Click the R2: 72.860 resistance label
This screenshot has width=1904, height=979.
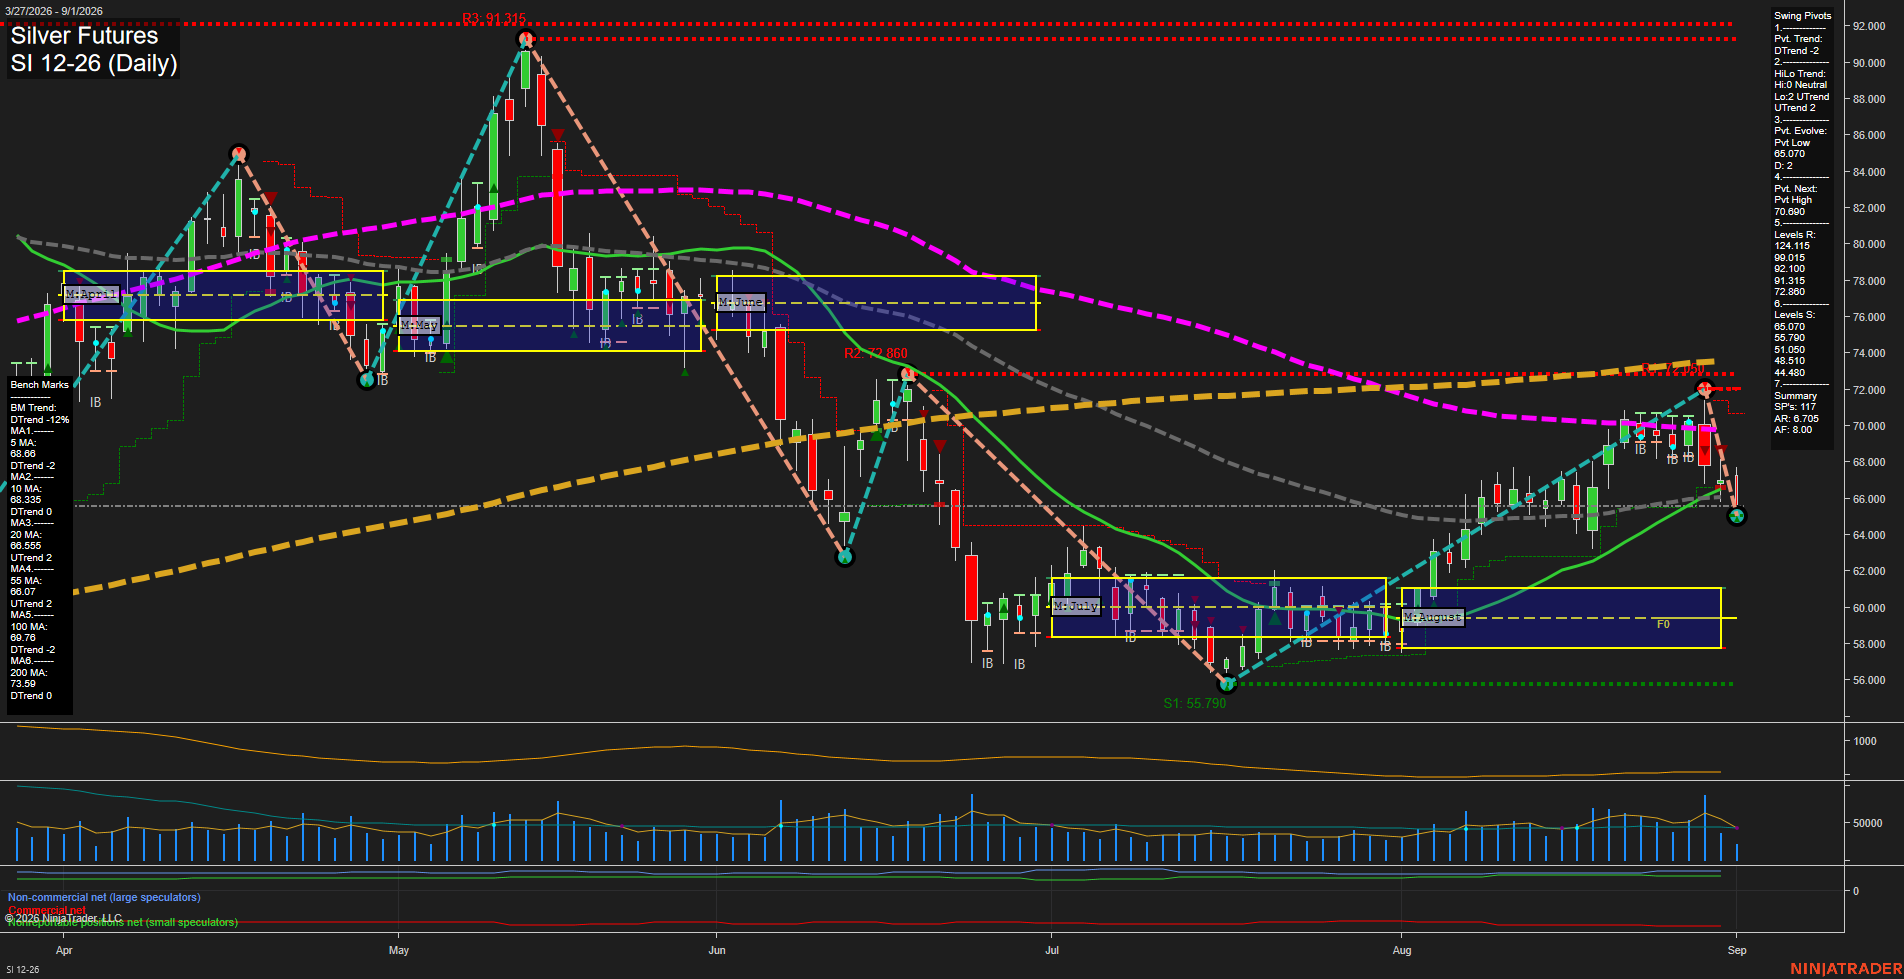(876, 354)
